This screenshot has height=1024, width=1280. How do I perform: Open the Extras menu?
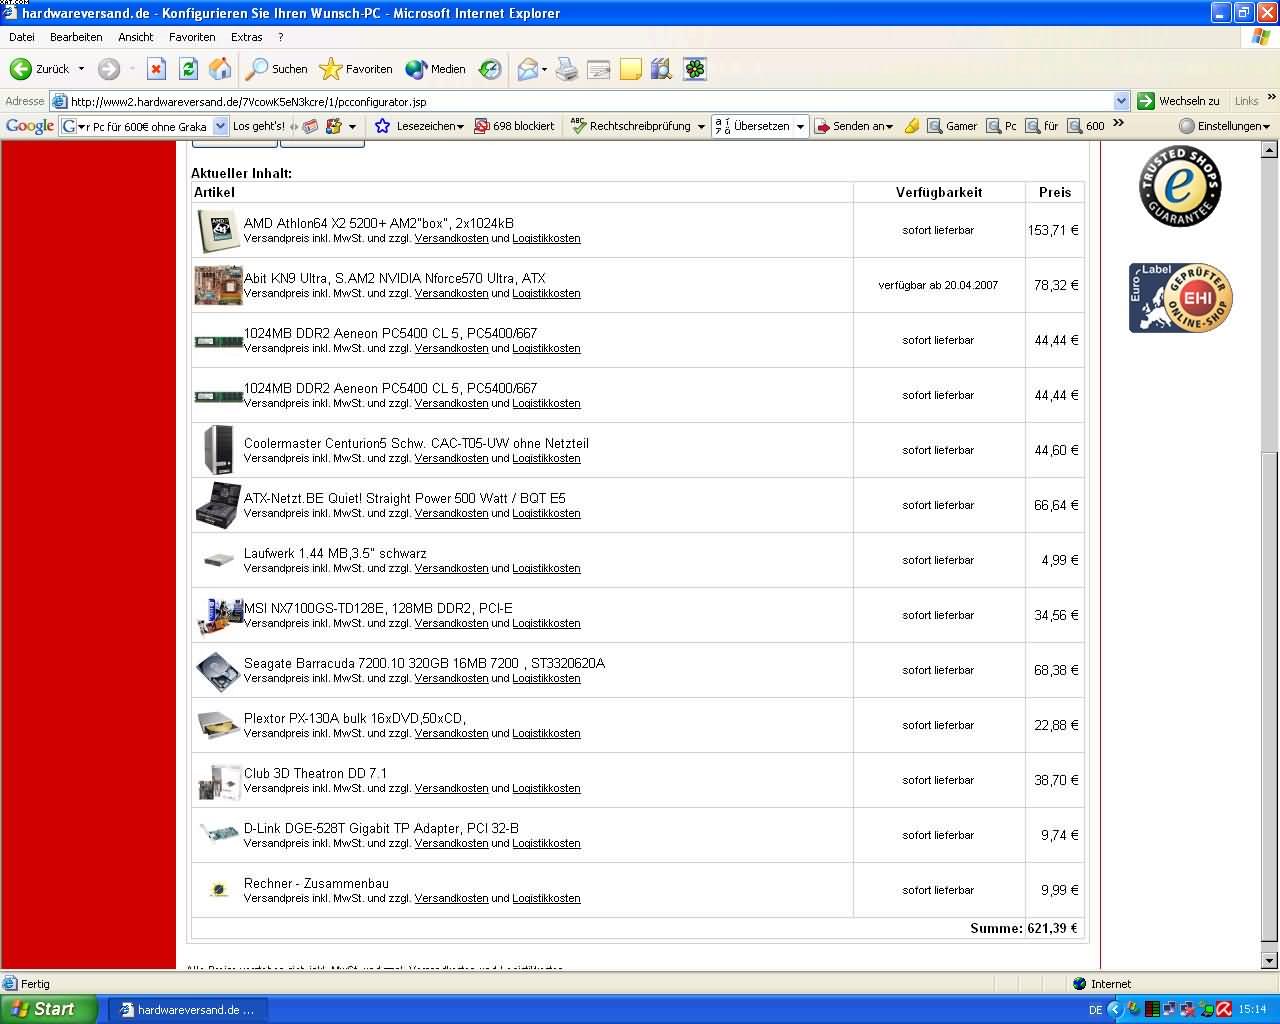coord(246,37)
